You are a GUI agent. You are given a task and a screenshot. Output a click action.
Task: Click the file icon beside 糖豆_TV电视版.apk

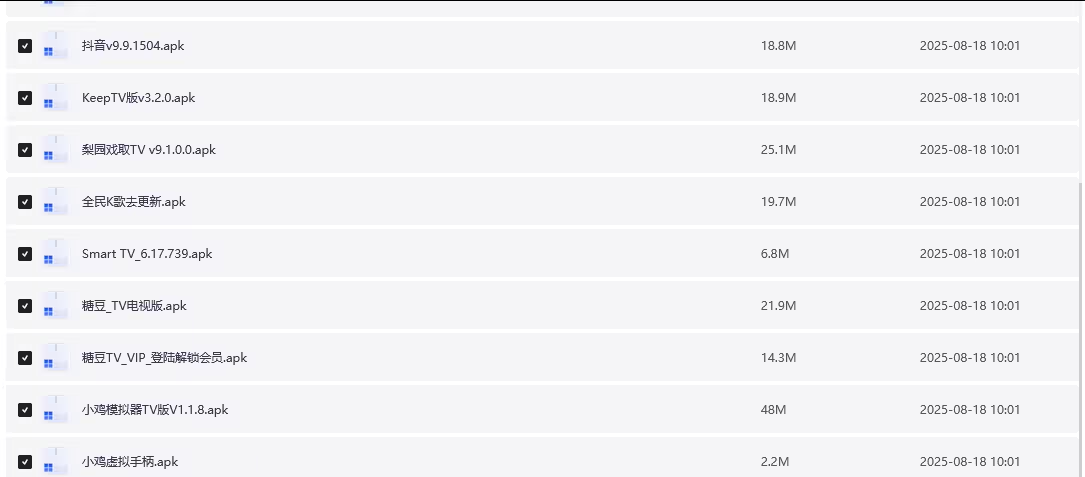(x=54, y=306)
